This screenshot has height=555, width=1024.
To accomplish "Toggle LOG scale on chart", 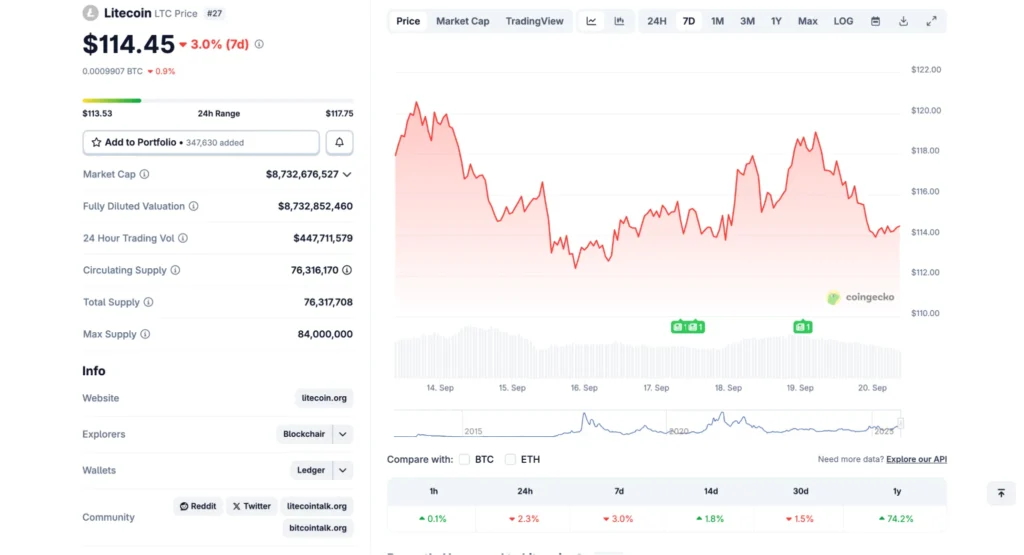I will coord(843,21).
